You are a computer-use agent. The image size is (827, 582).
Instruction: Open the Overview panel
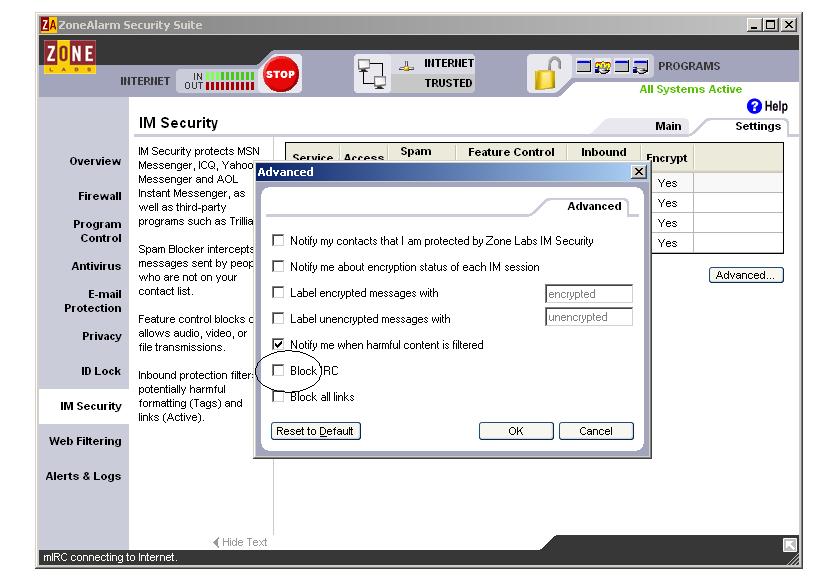coord(95,161)
